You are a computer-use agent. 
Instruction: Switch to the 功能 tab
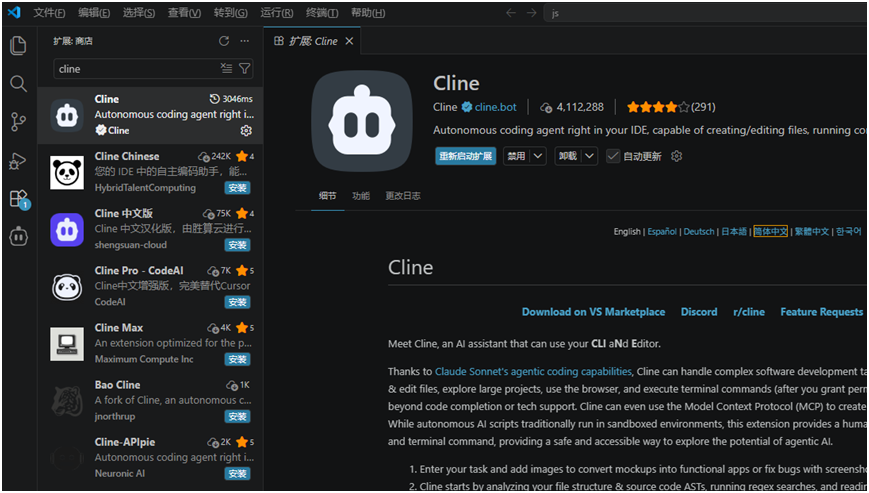361,196
